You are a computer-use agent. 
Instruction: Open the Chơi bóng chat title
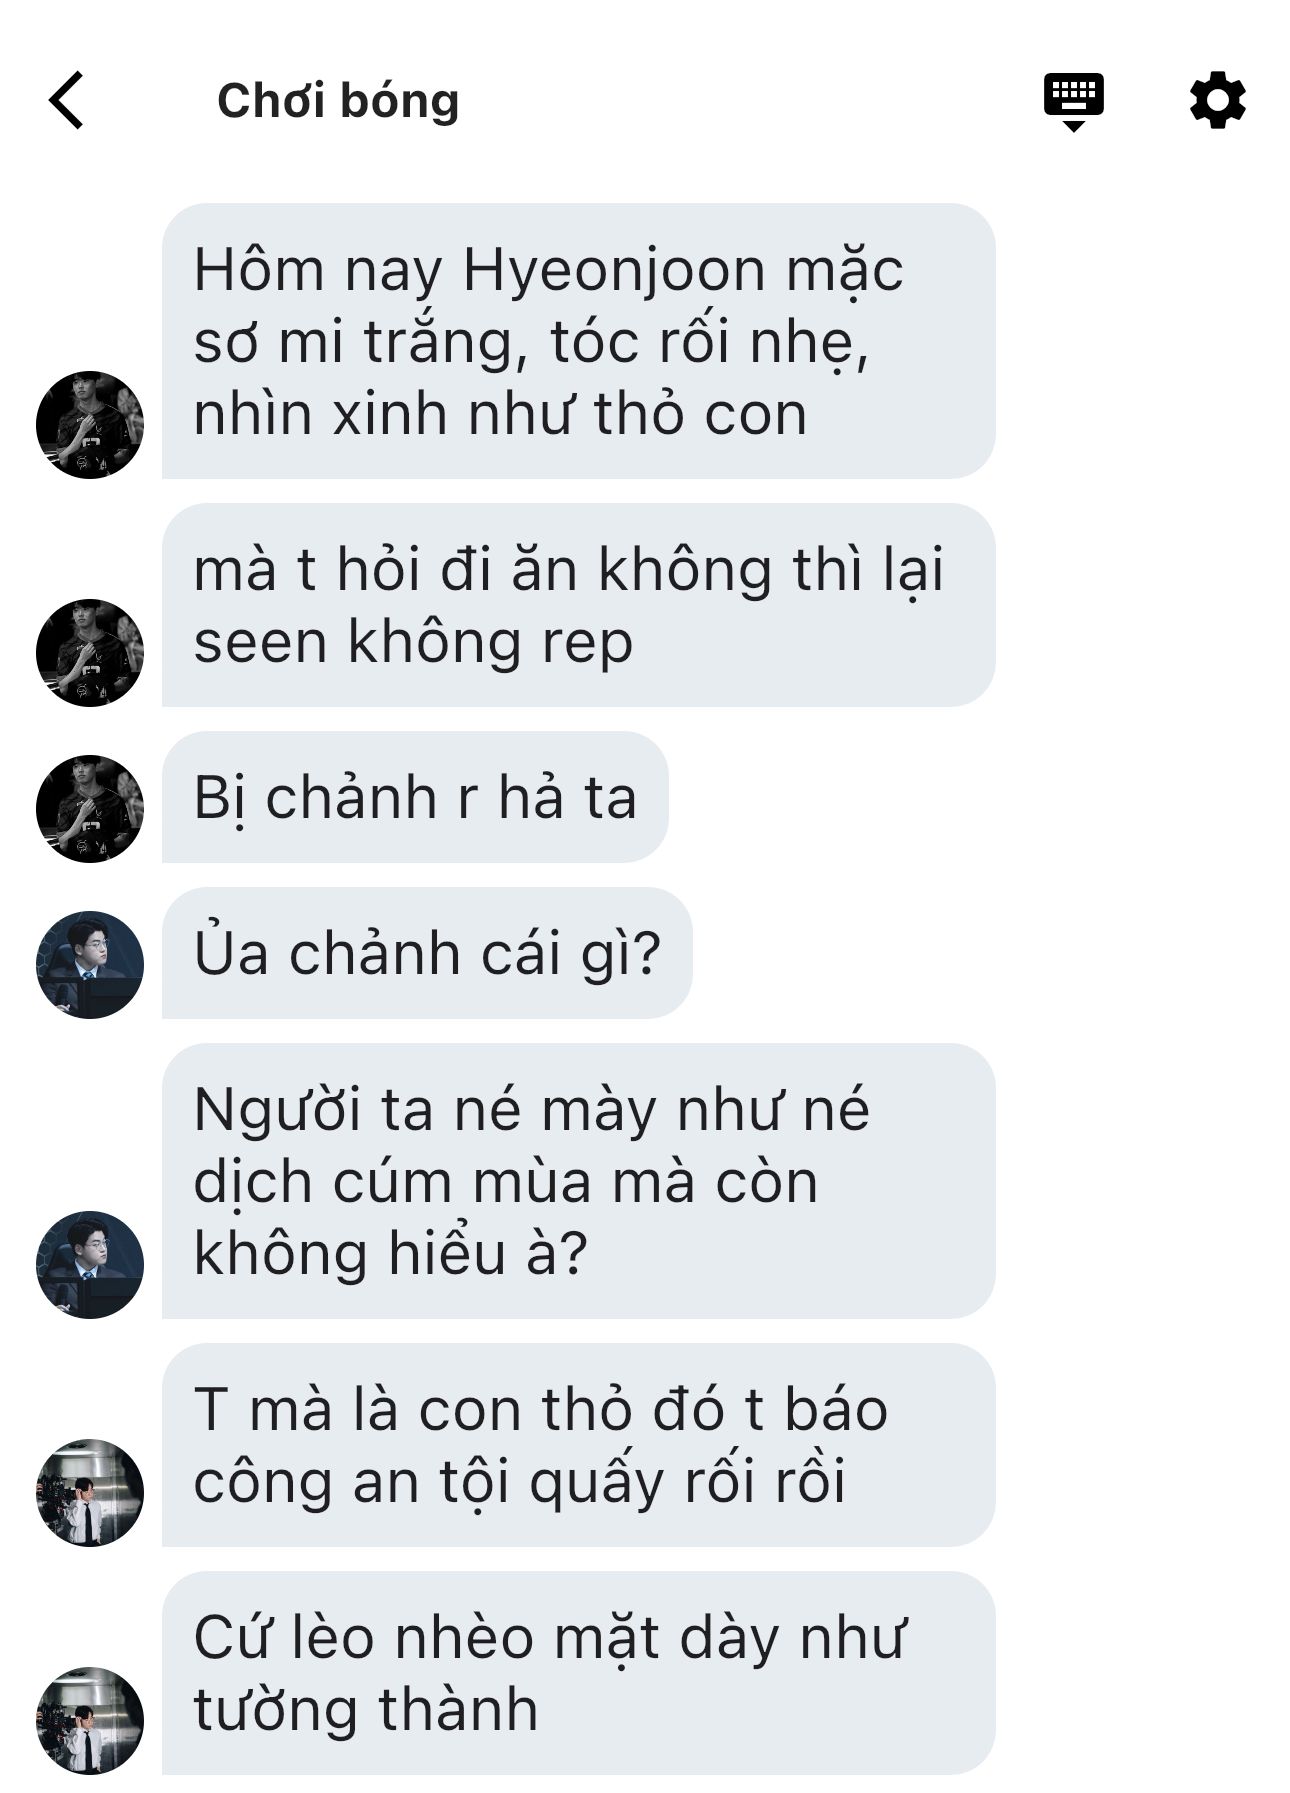point(338,101)
